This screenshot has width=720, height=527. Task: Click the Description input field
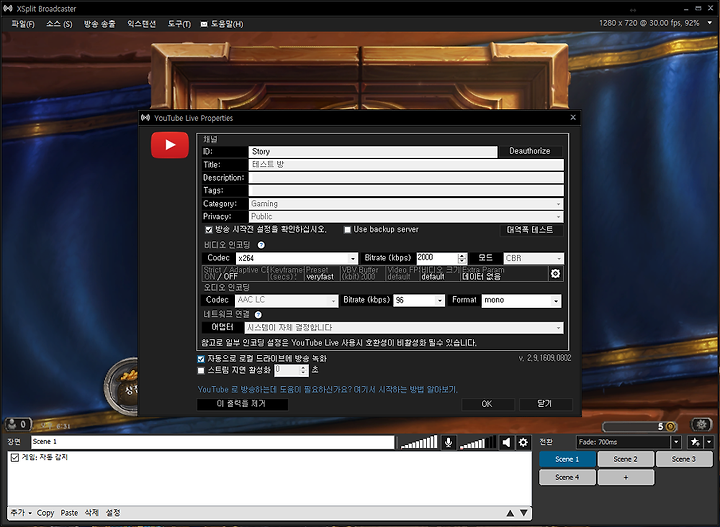click(406, 178)
